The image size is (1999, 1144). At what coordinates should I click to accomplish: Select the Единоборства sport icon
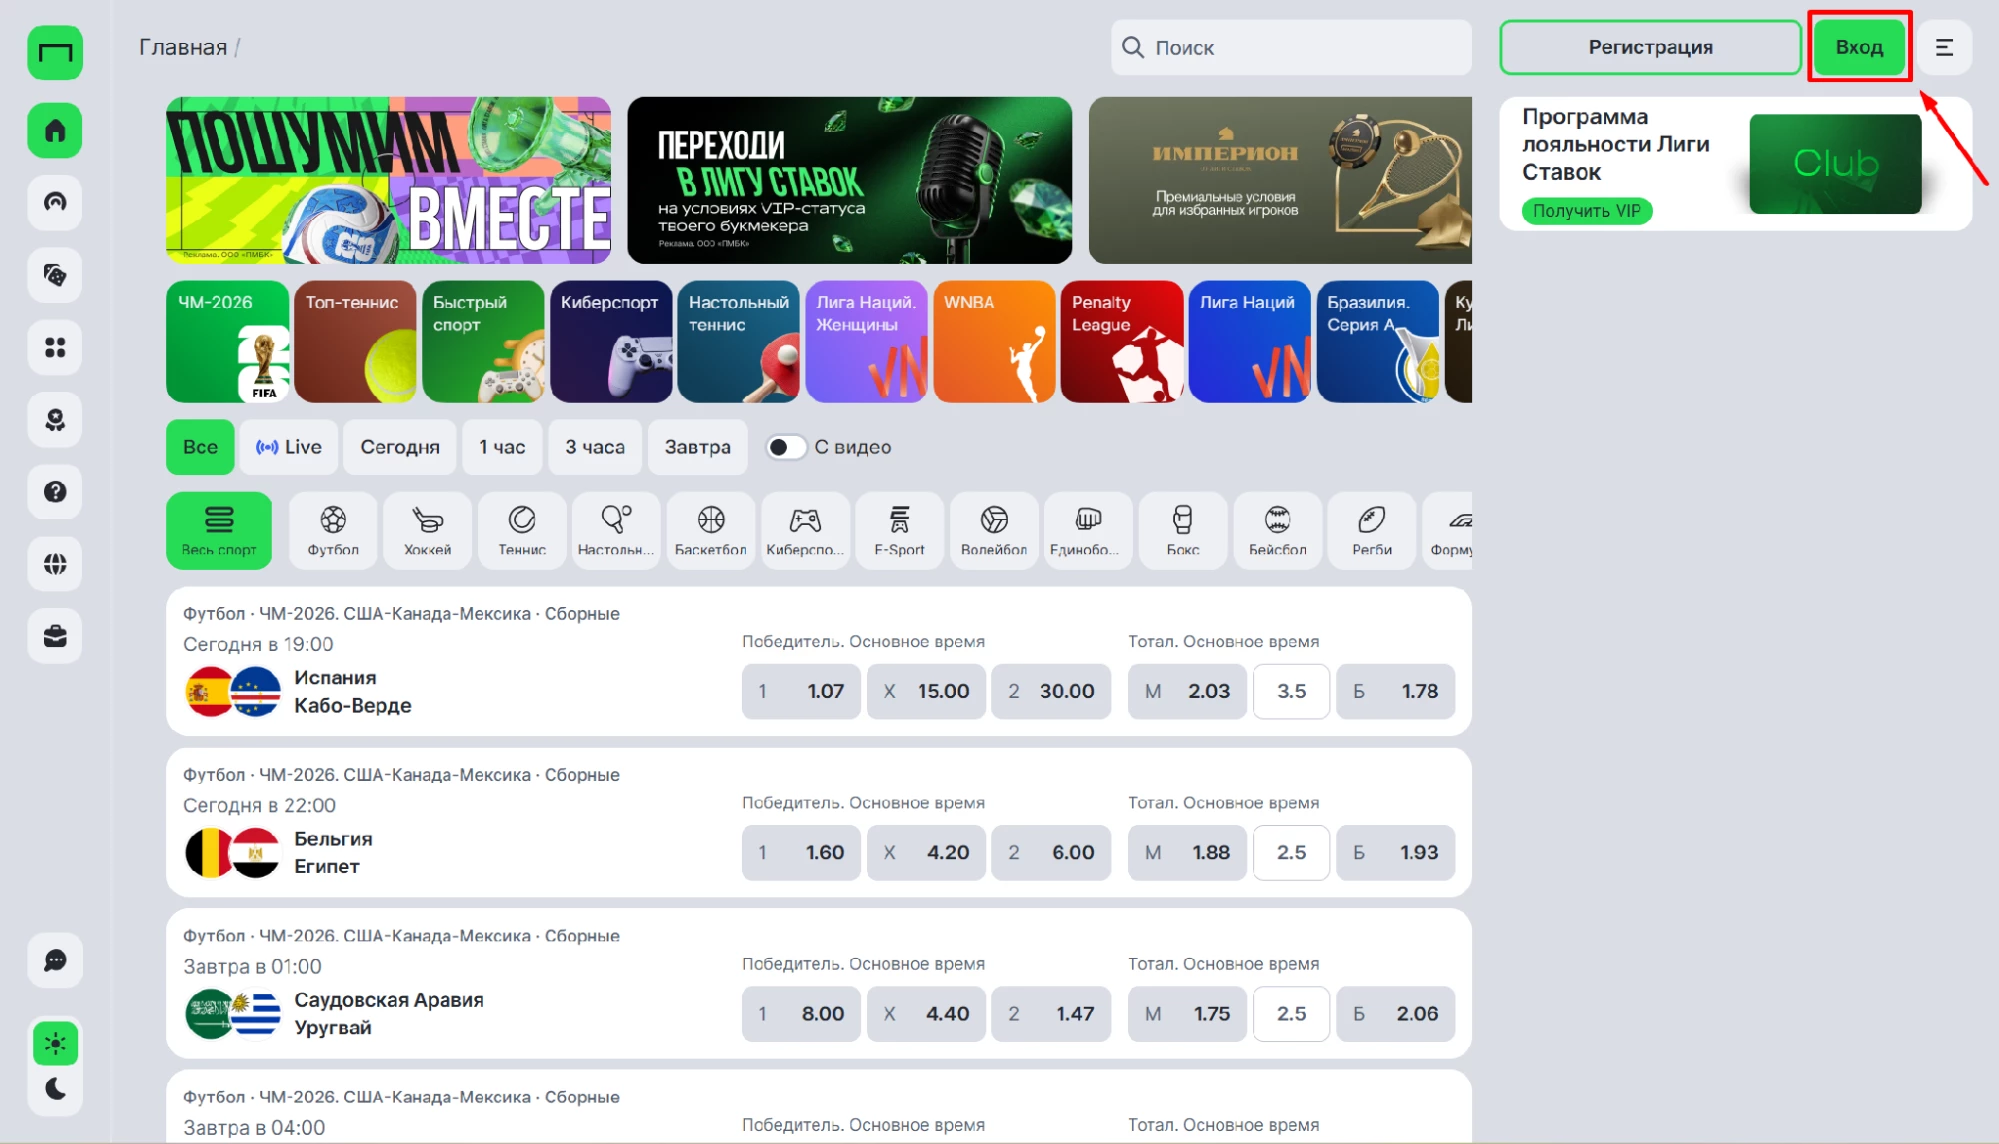[1088, 530]
